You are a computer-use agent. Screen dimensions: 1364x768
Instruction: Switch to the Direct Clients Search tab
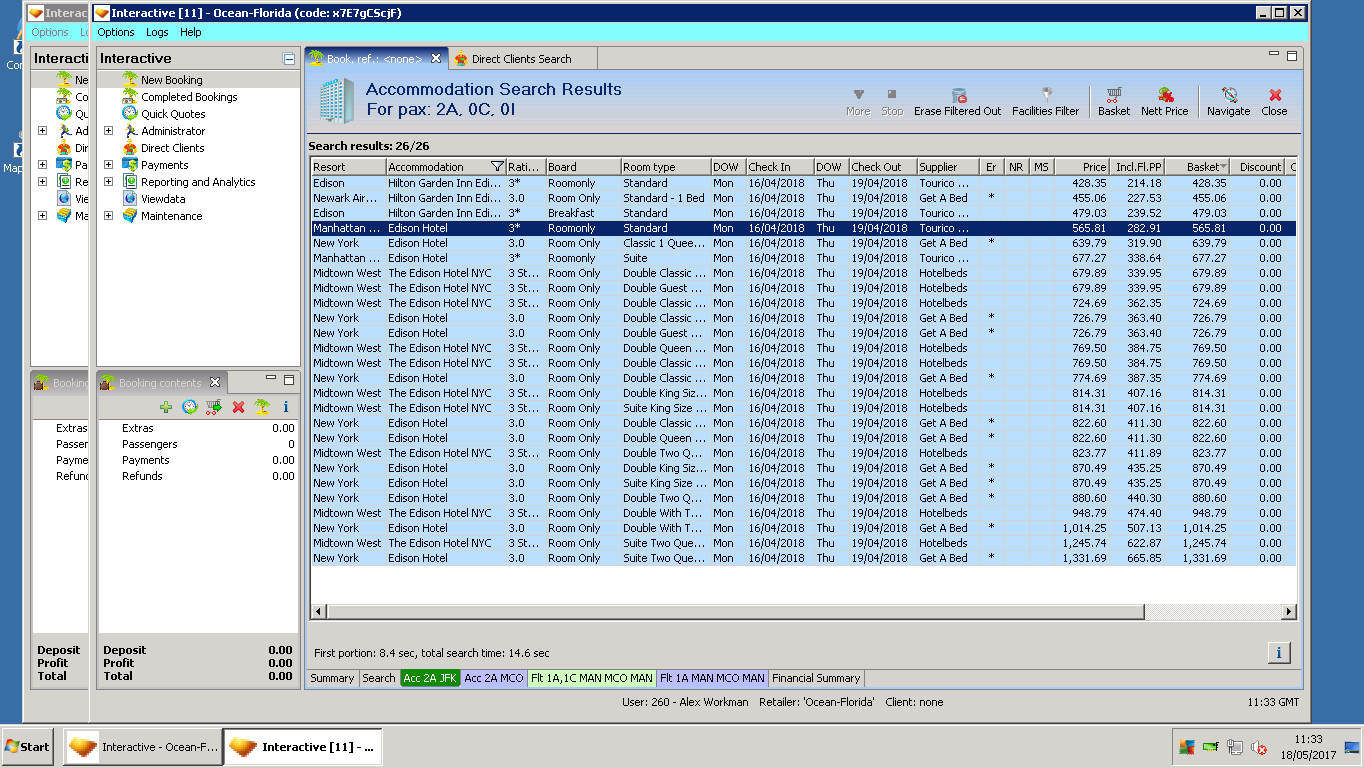(520, 59)
